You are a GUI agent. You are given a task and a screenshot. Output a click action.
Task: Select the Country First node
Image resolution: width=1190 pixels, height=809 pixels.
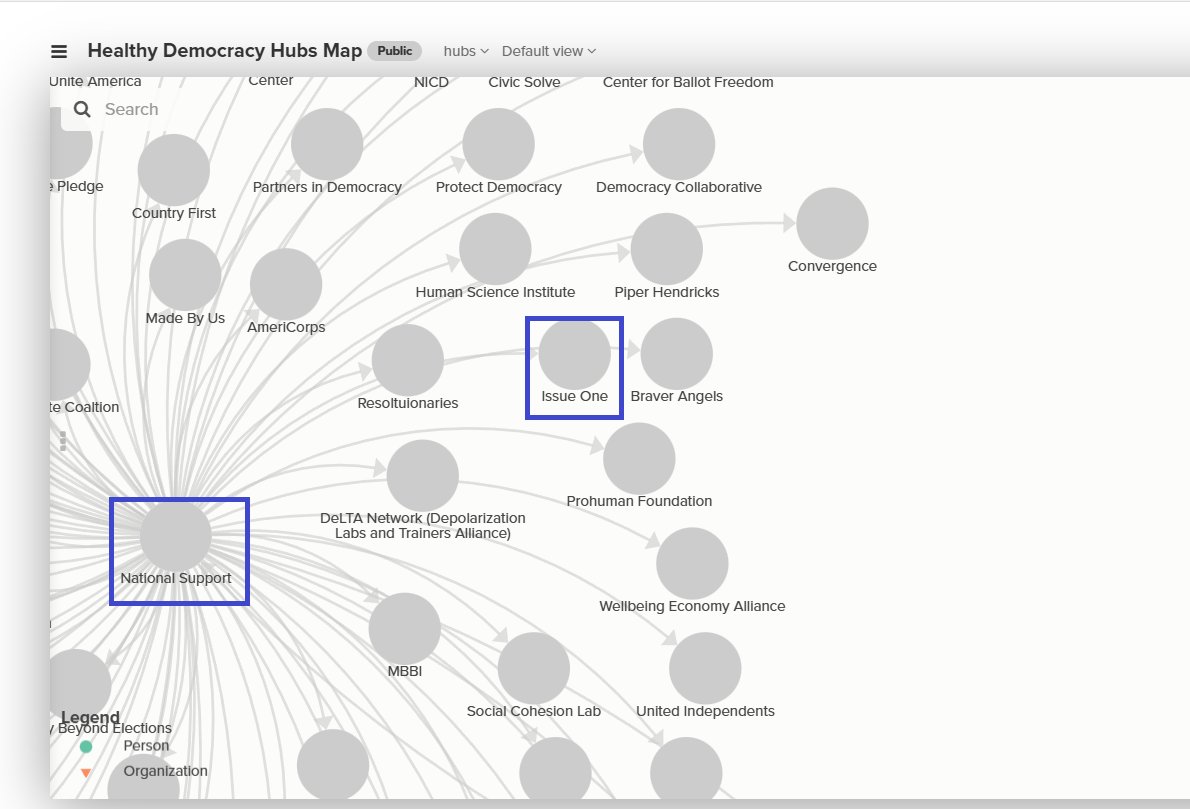point(174,170)
